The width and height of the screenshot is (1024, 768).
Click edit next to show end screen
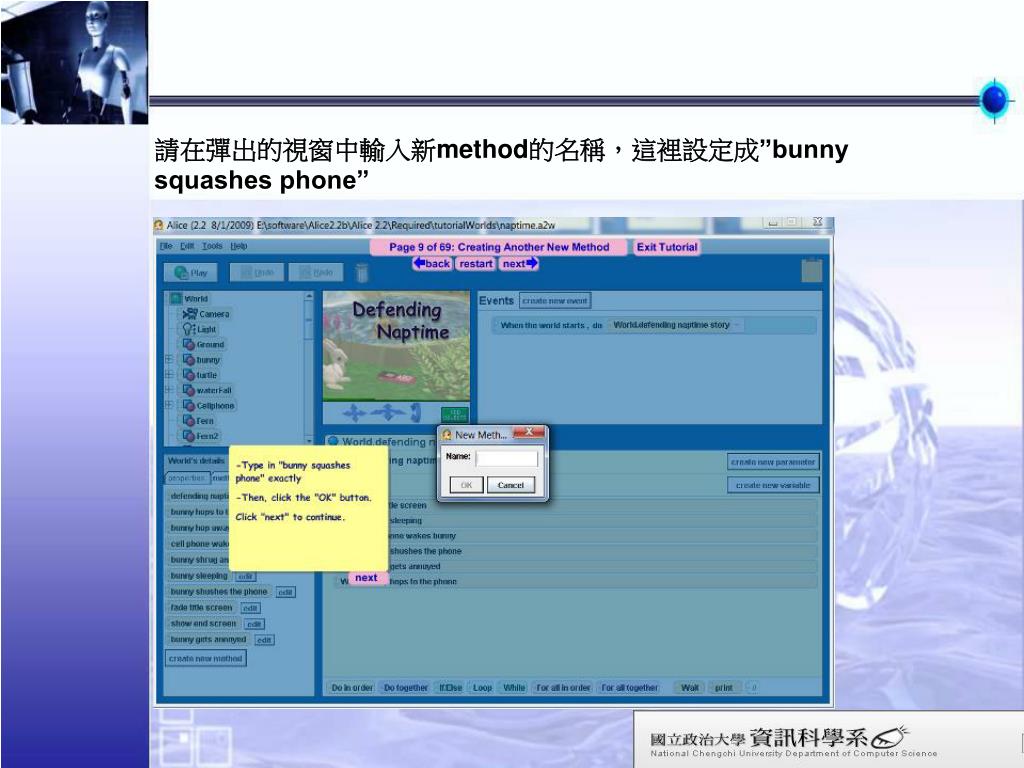(254, 624)
